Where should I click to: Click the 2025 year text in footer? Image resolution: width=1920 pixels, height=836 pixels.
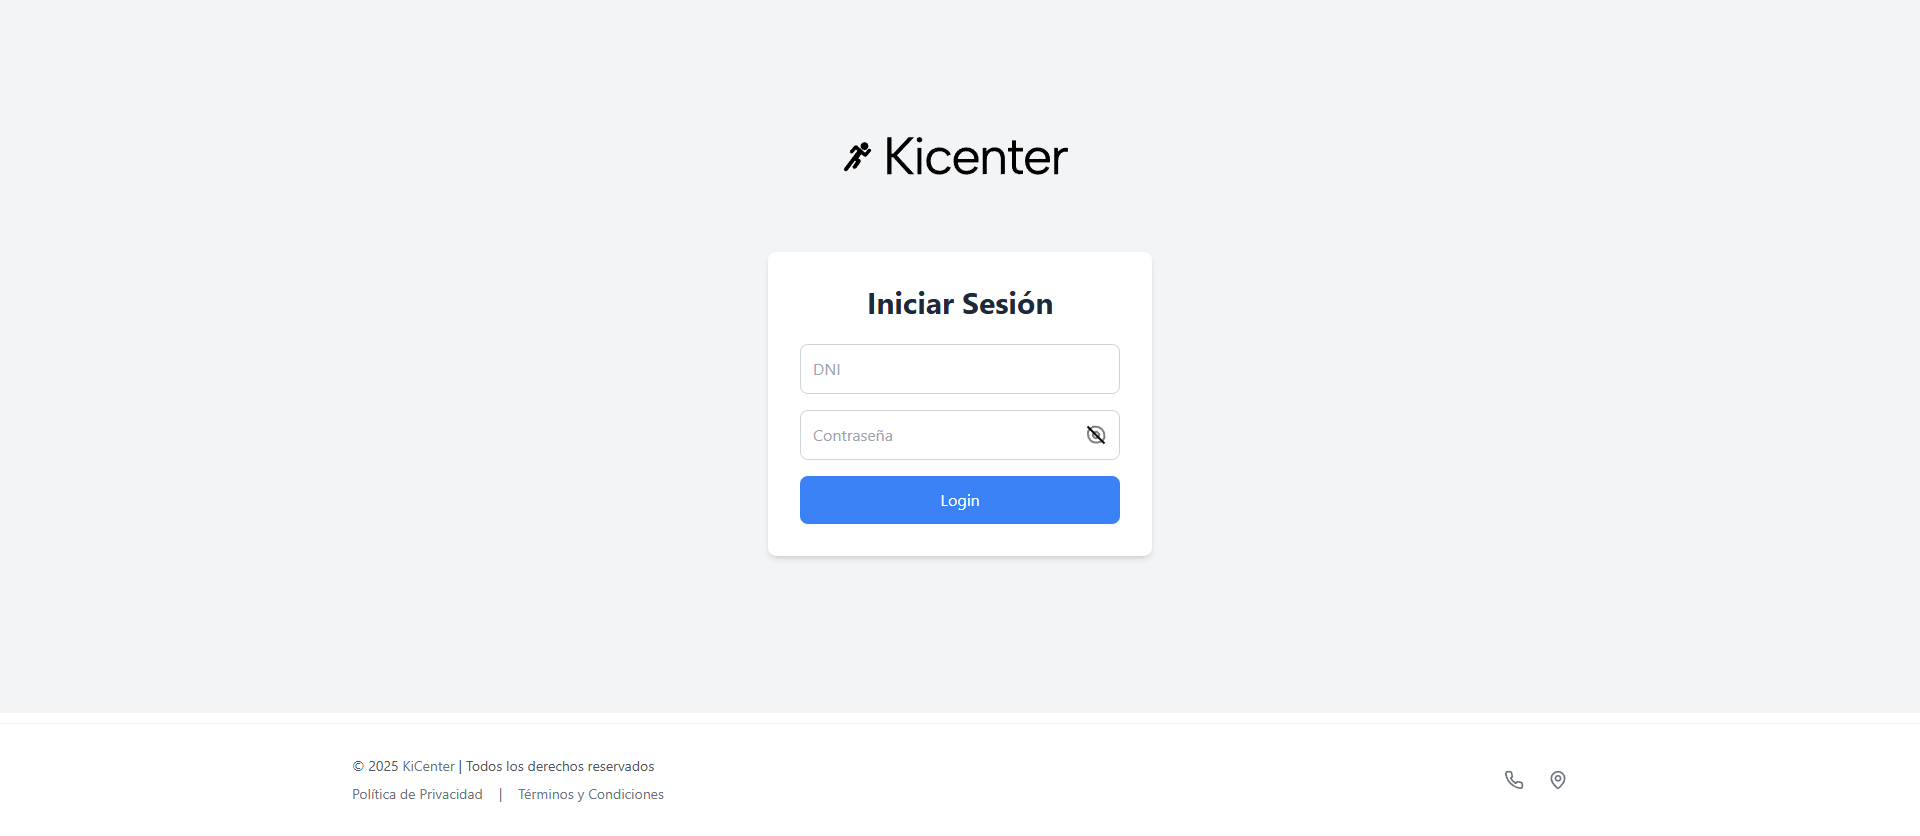(x=383, y=766)
